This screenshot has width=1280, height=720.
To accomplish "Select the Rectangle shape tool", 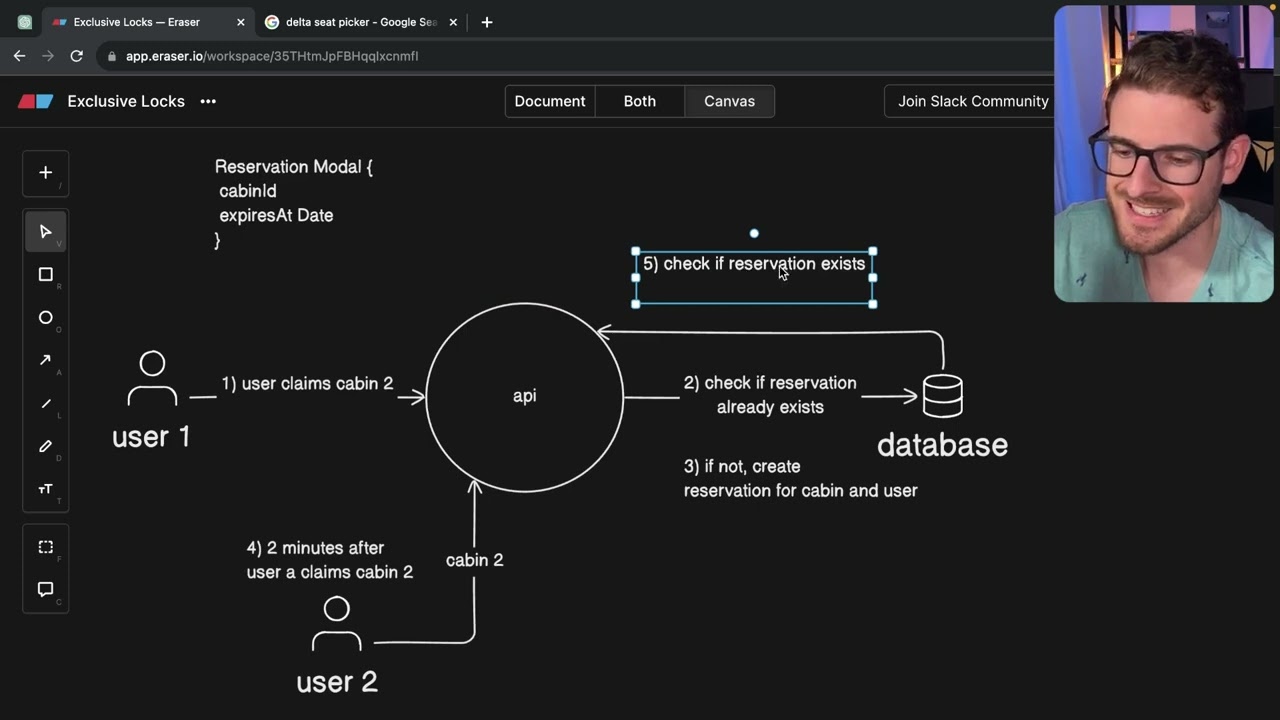I will (x=45, y=275).
